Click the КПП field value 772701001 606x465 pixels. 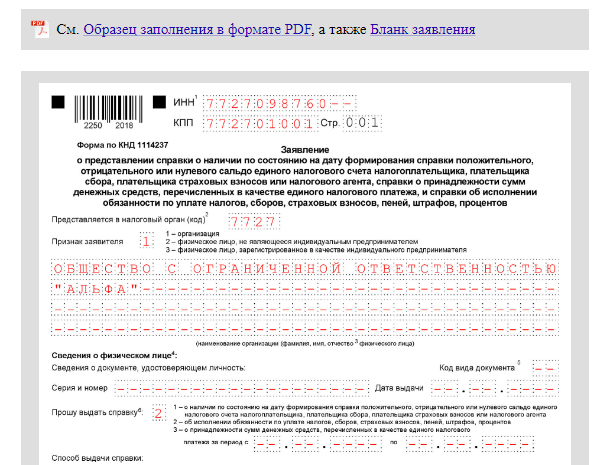260,124
